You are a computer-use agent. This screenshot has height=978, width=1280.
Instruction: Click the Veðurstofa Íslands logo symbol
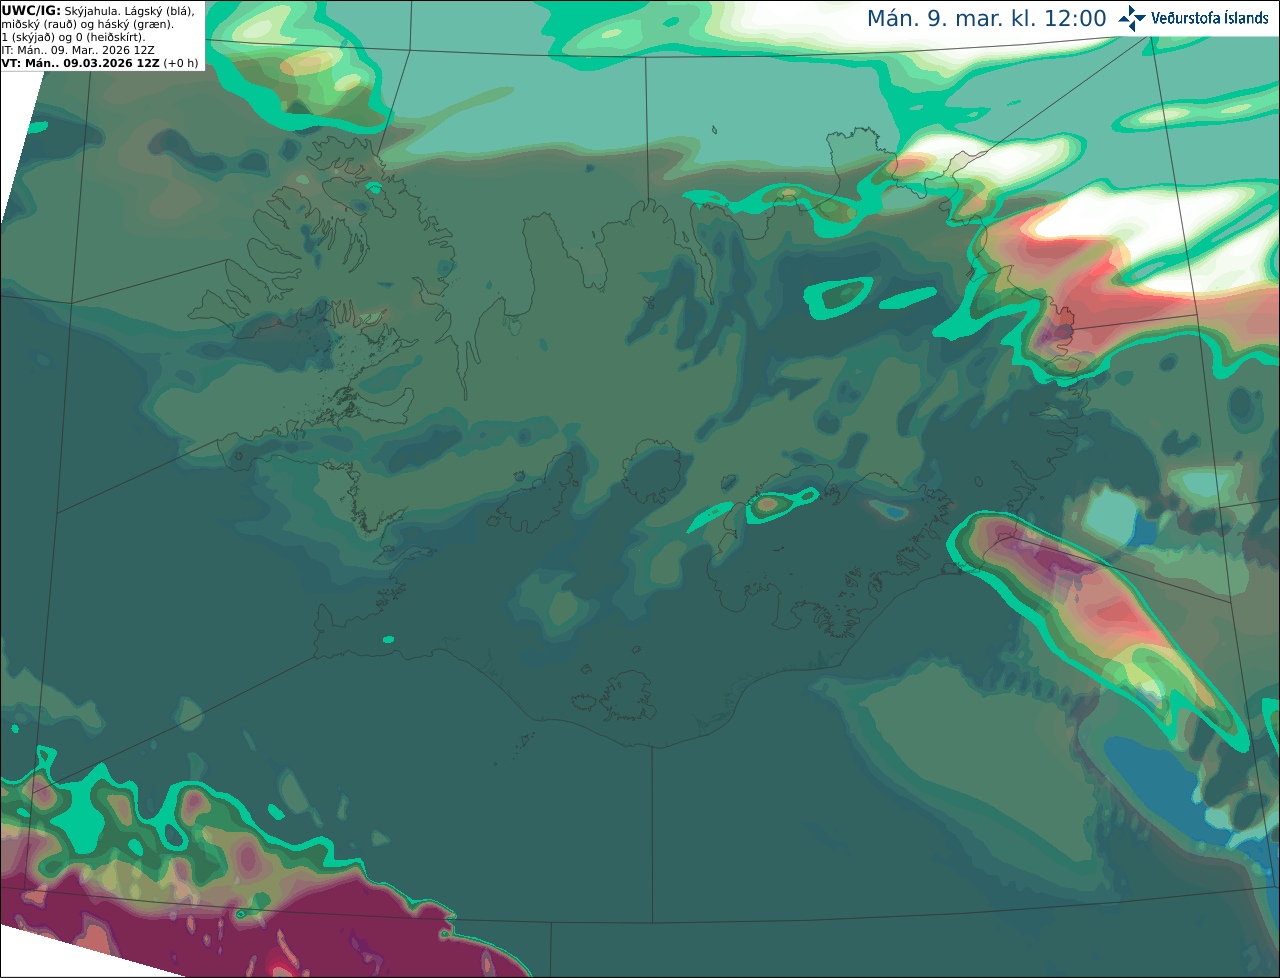(1132, 18)
